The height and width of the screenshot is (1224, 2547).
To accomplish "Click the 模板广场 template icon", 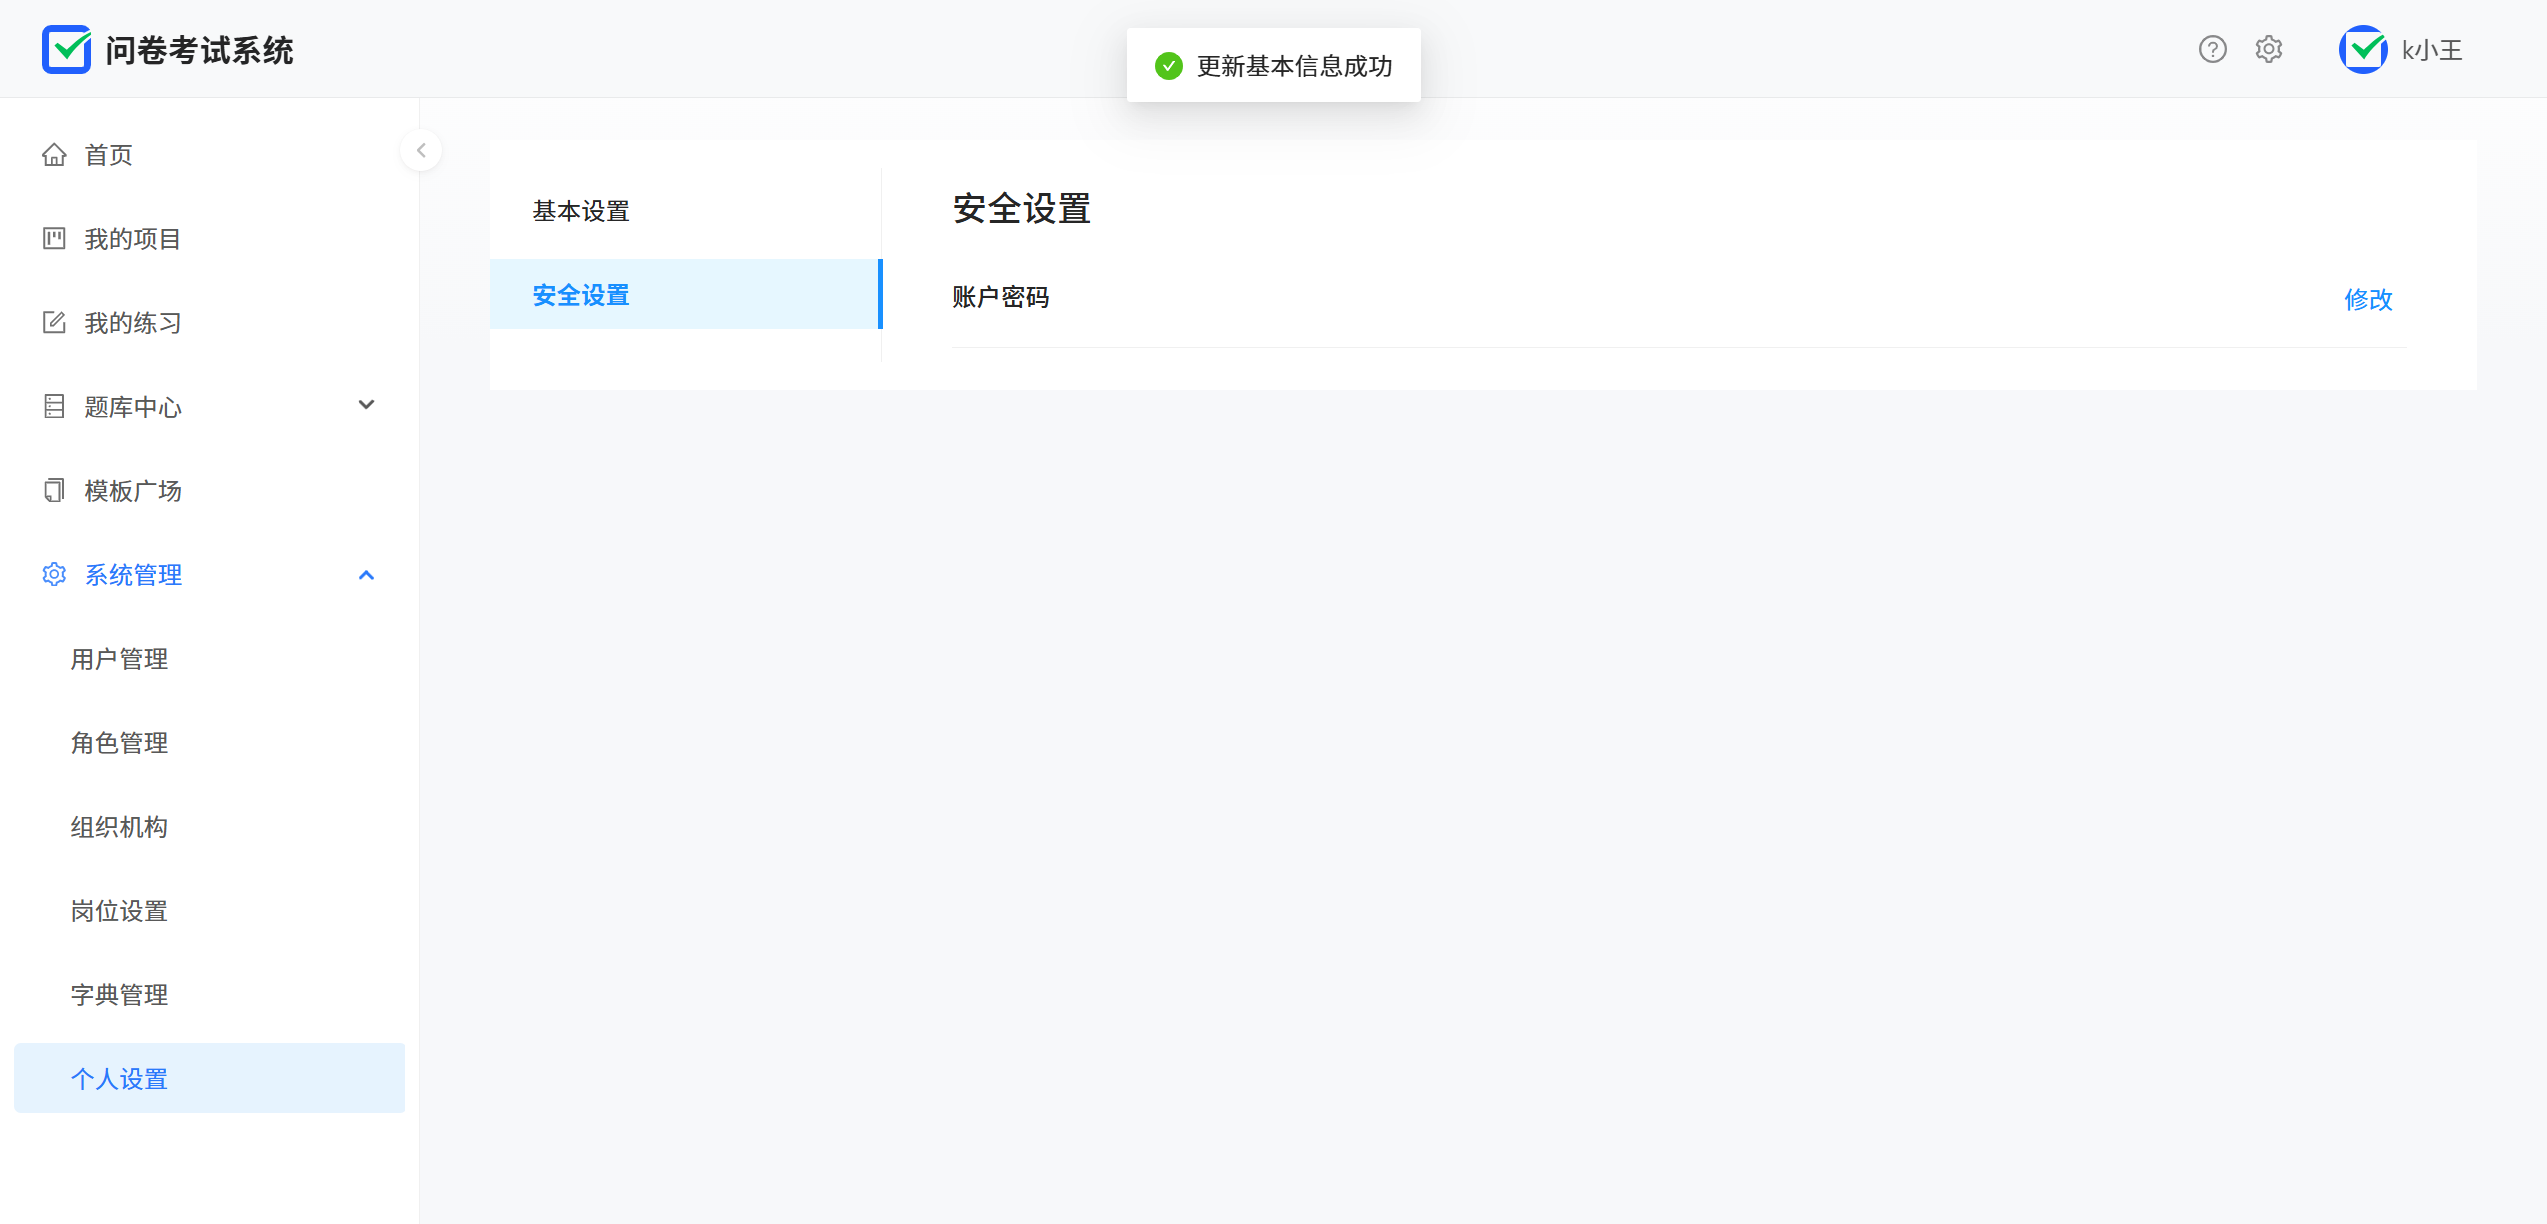I will pos(54,491).
